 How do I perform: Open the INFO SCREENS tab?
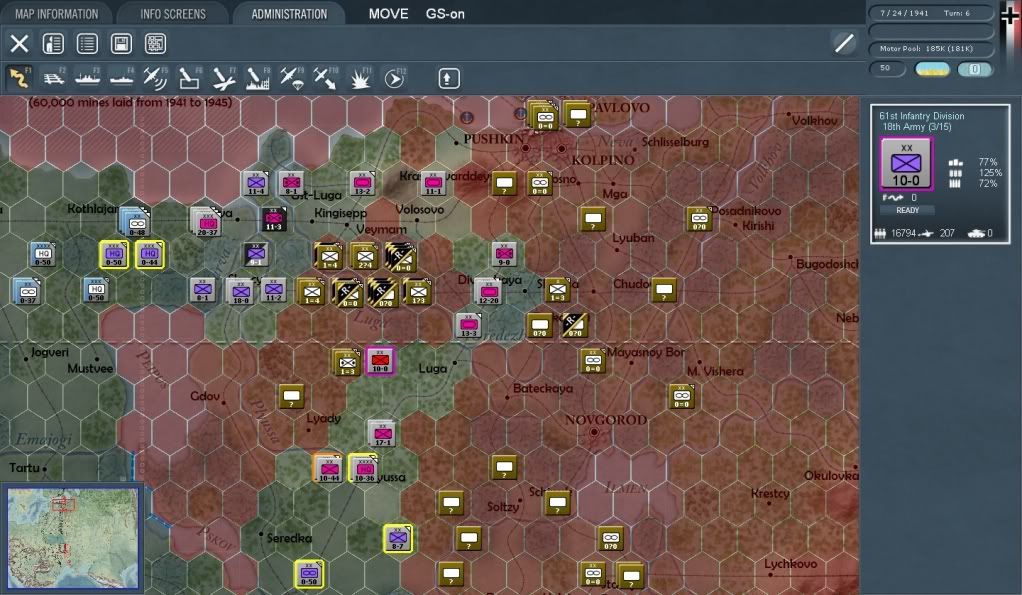point(173,14)
